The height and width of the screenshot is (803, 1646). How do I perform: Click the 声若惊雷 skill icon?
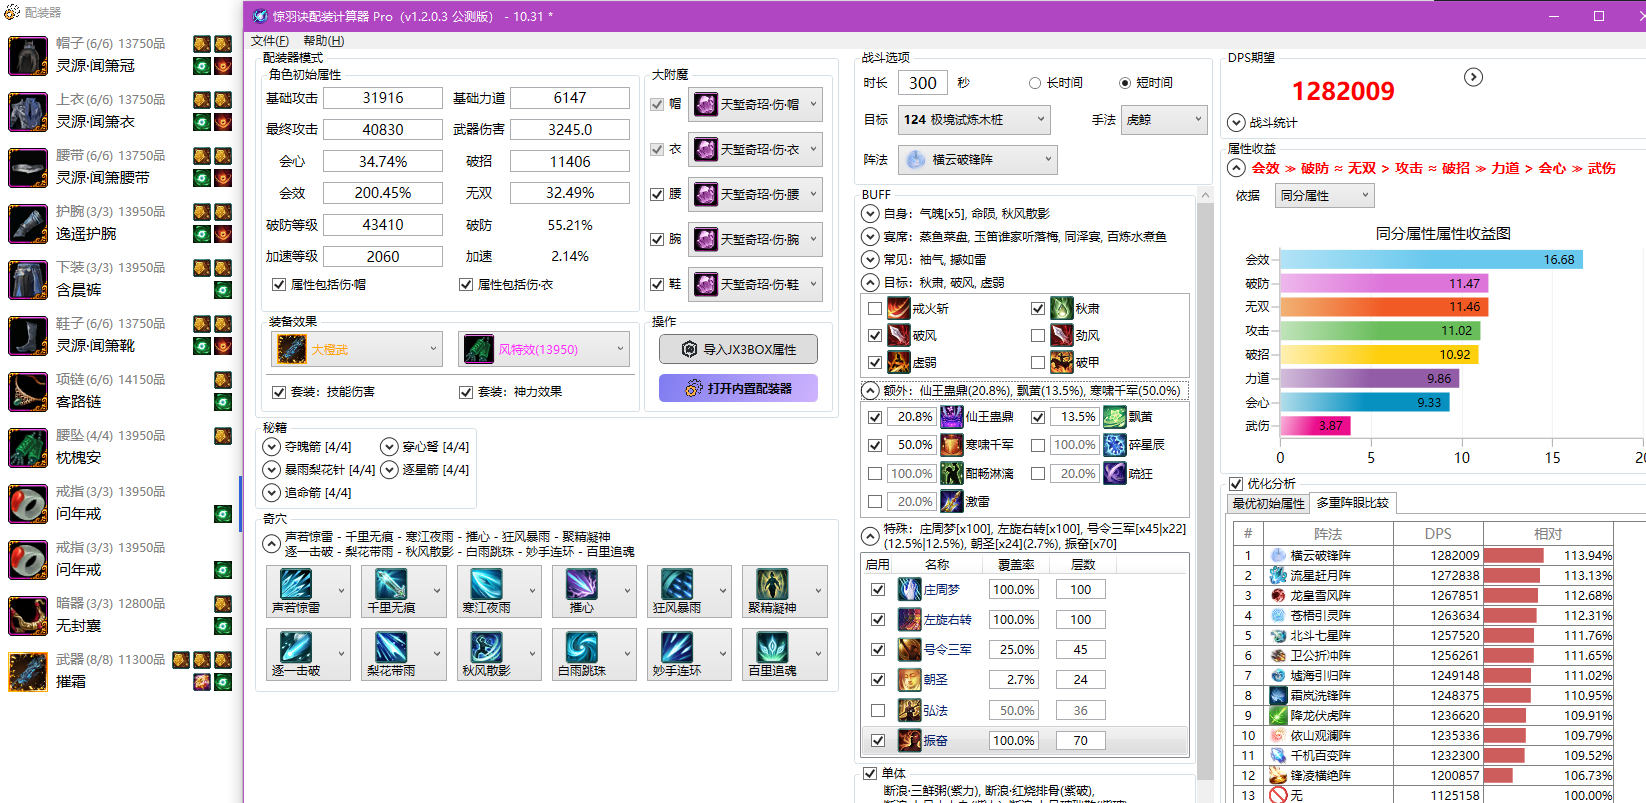click(296, 584)
